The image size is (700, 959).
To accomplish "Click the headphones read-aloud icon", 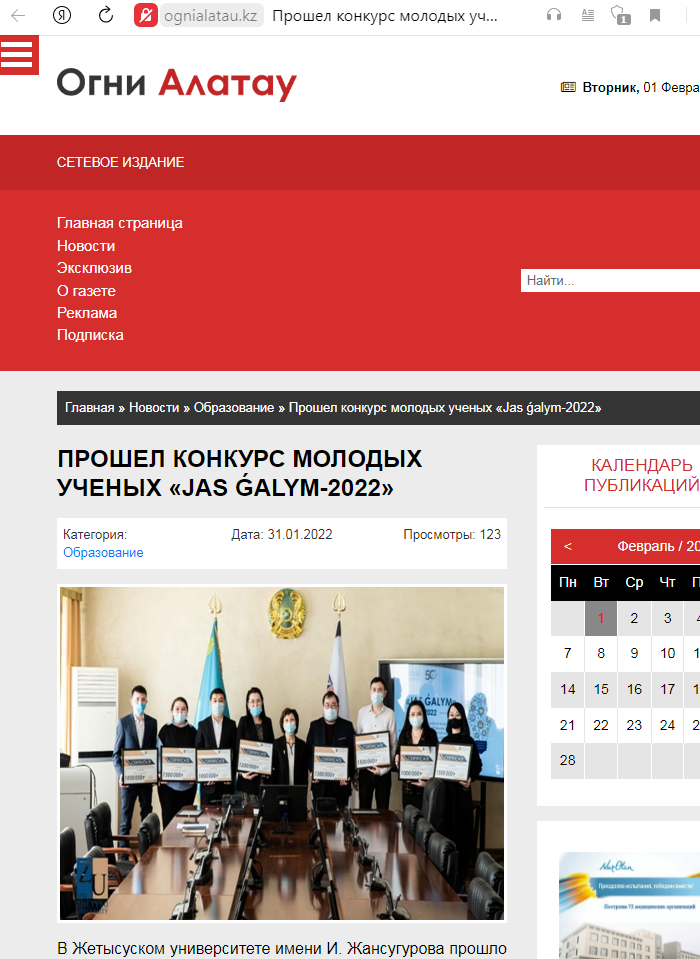I will [x=554, y=15].
